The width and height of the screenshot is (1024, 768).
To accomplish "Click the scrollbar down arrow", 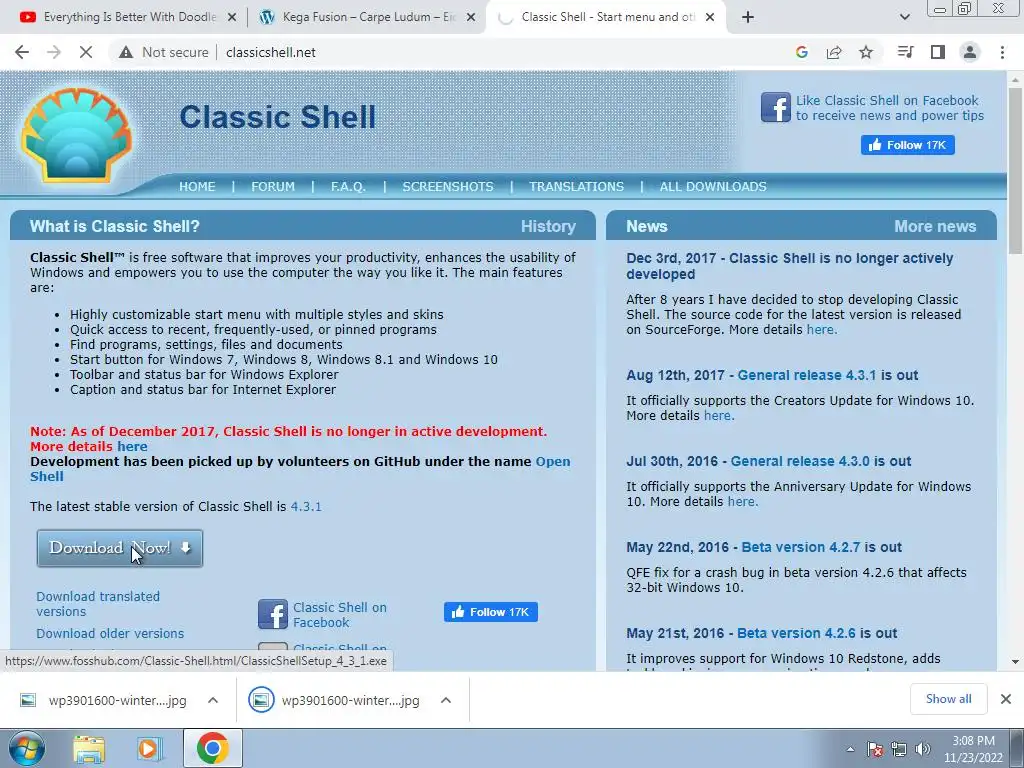I will click(1015, 662).
